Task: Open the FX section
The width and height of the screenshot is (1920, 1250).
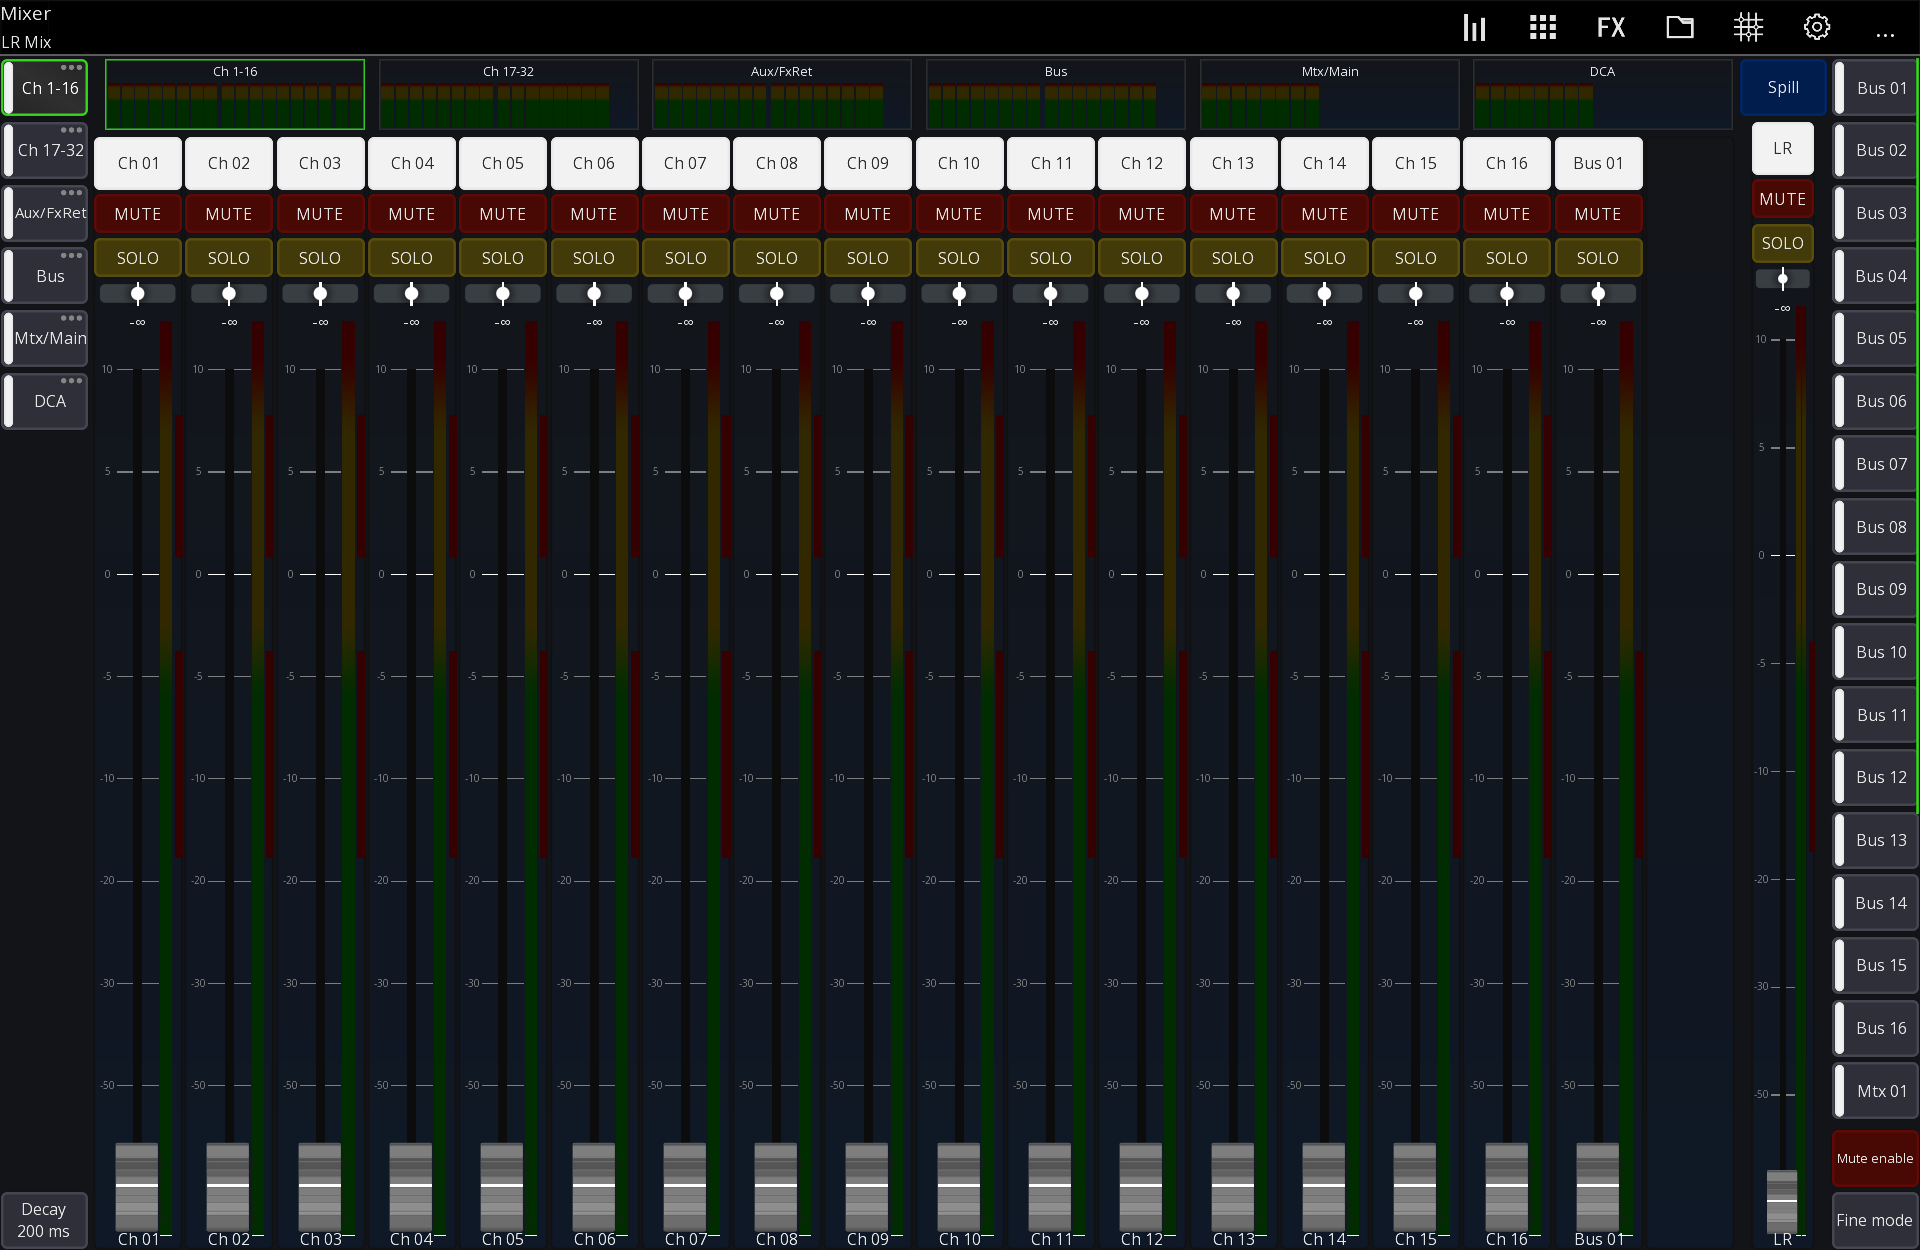Action: pyautogui.click(x=1611, y=27)
